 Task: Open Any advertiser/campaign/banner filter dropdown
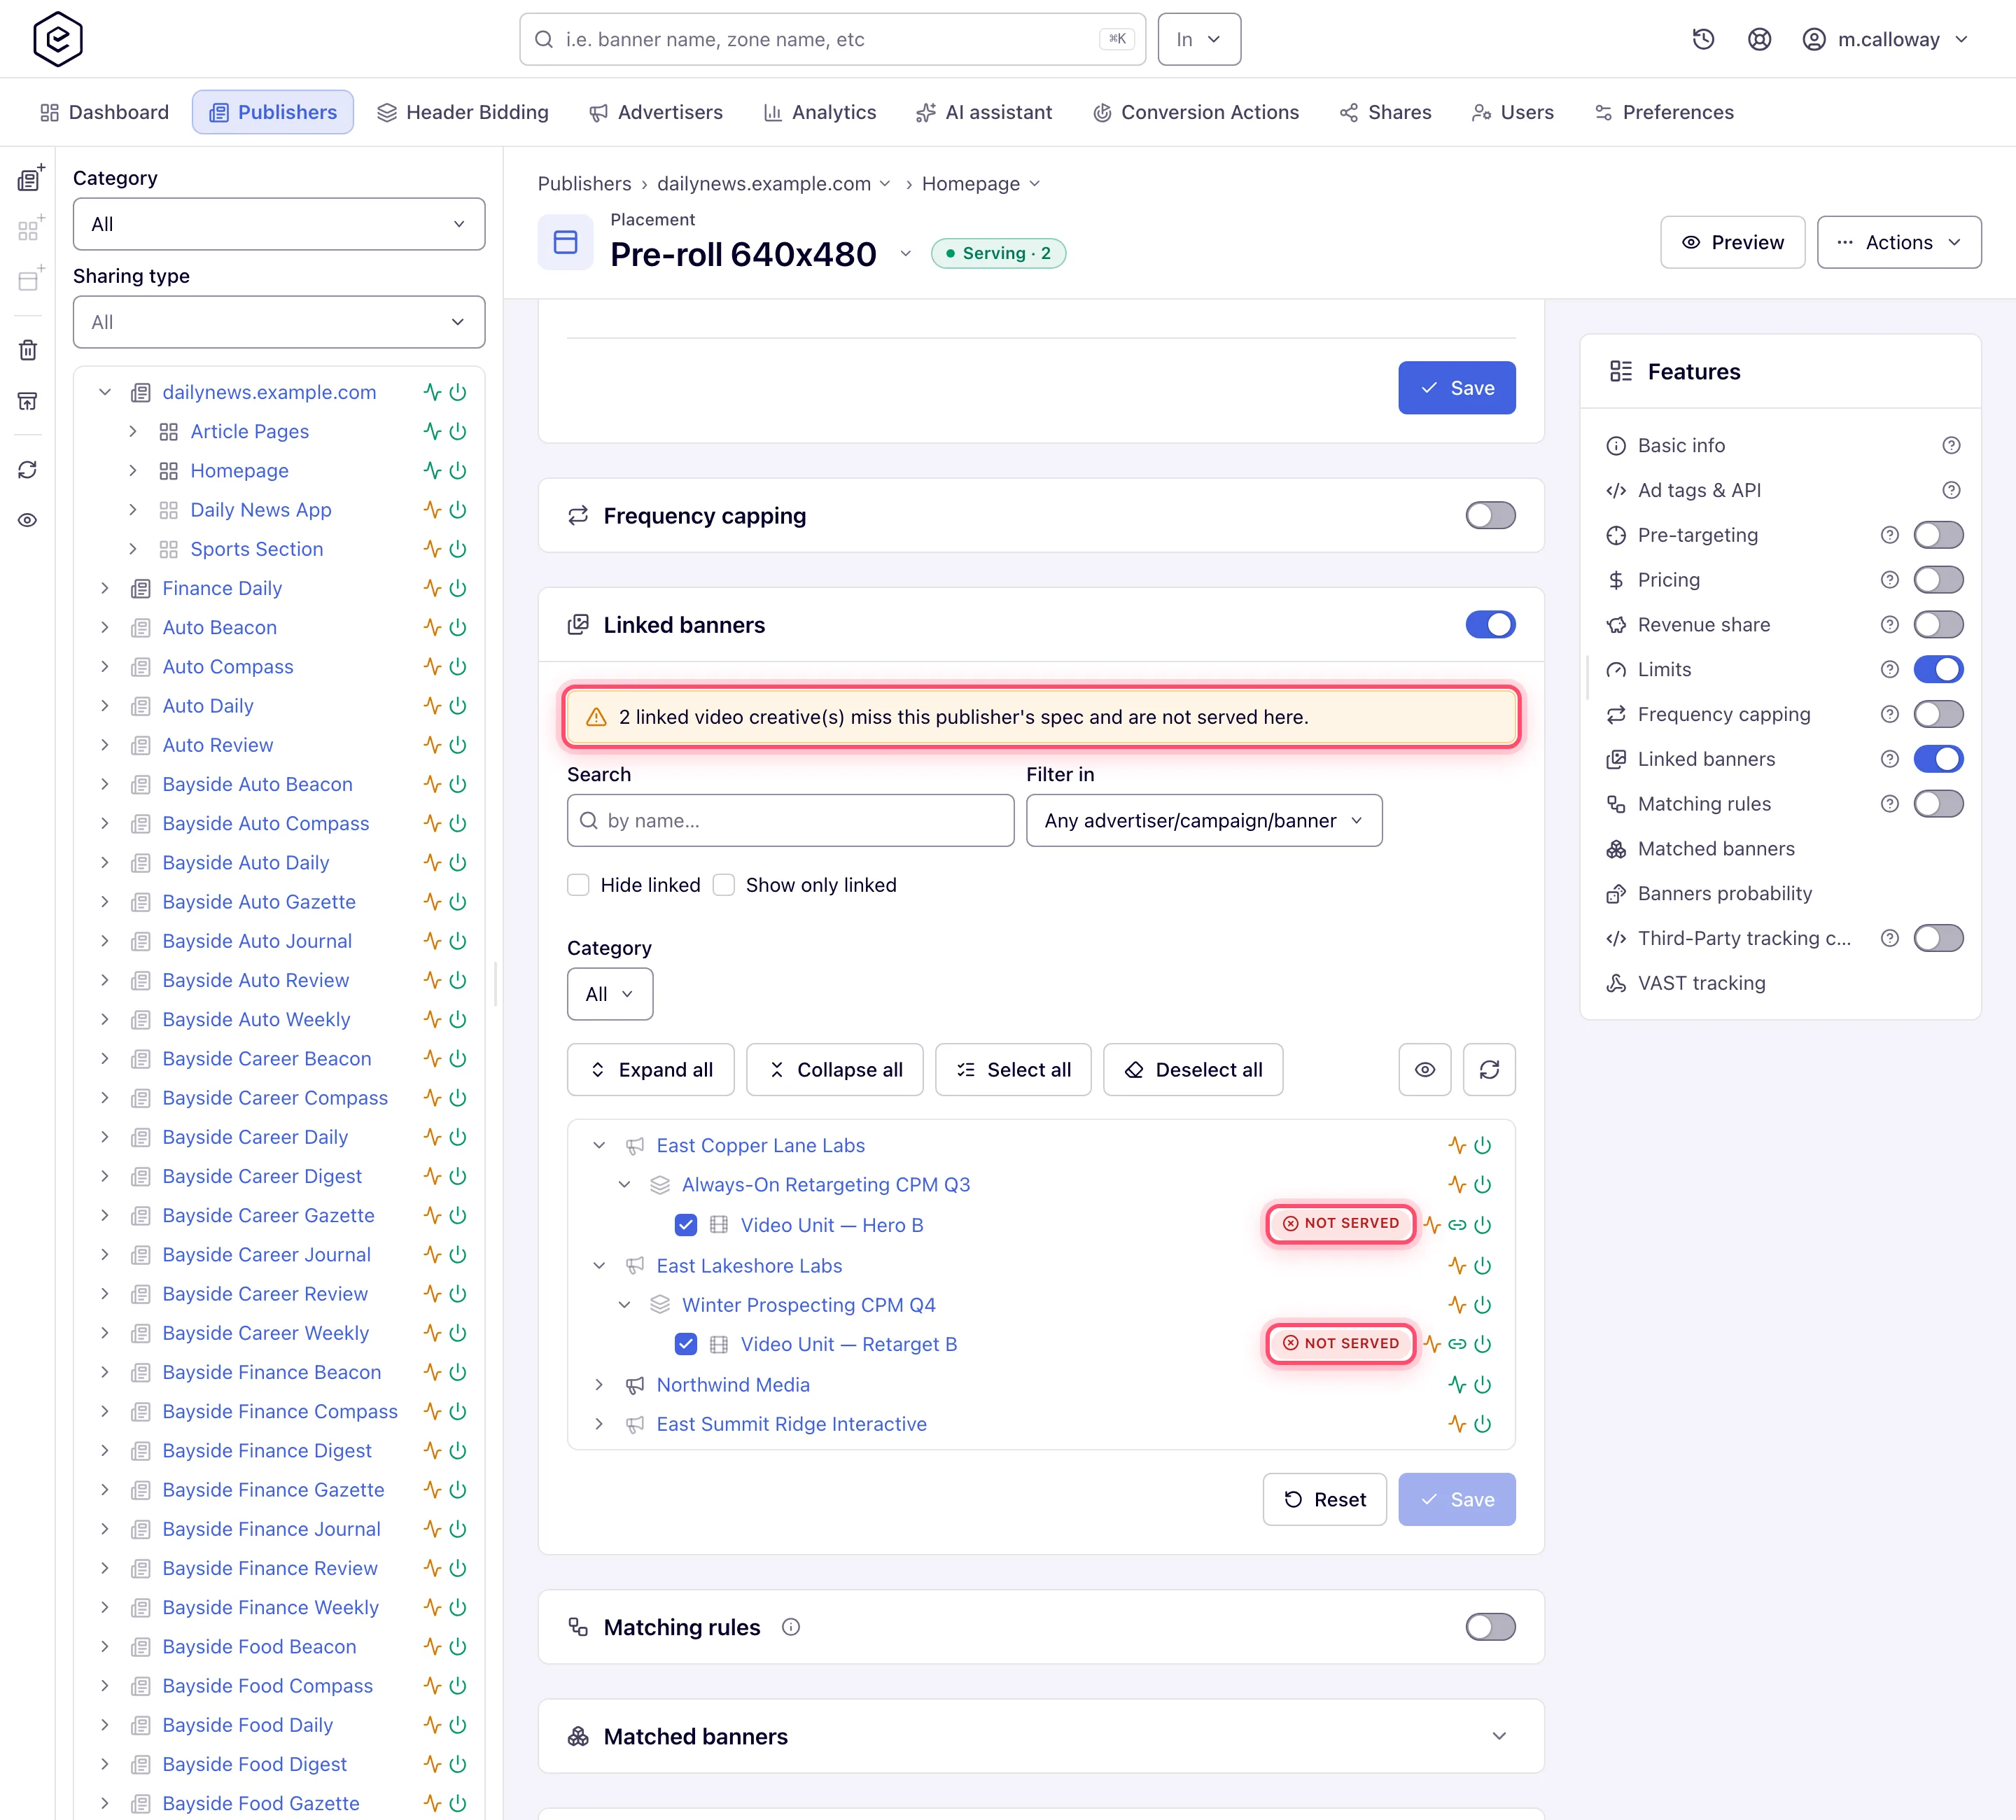click(x=1204, y=821)
